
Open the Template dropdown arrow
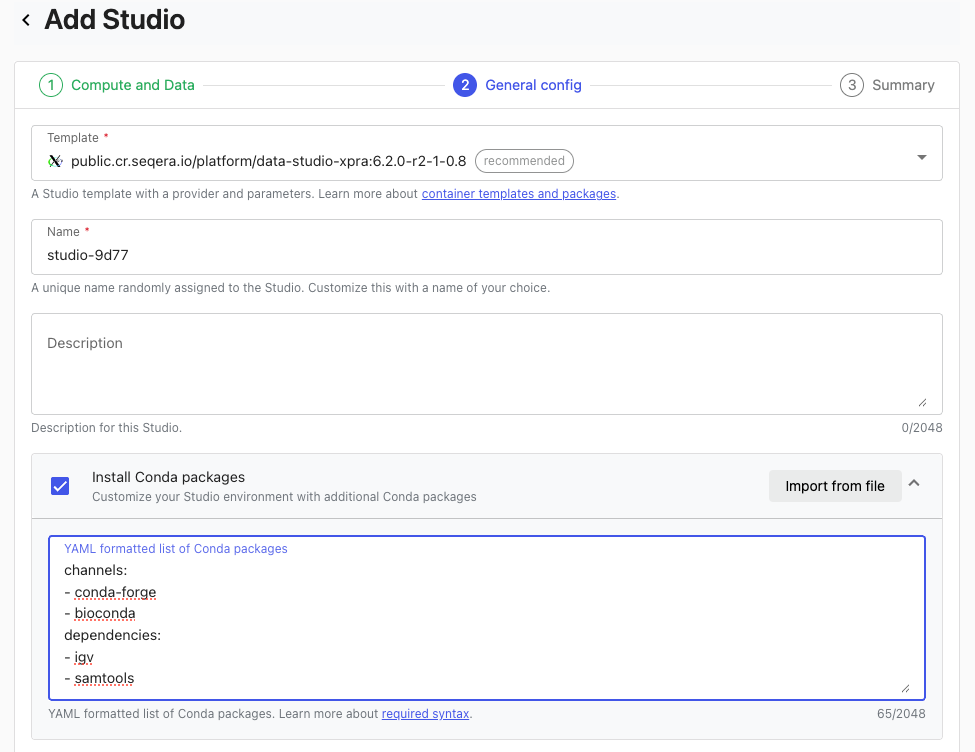pyautogui.click(x=921, y=158)
